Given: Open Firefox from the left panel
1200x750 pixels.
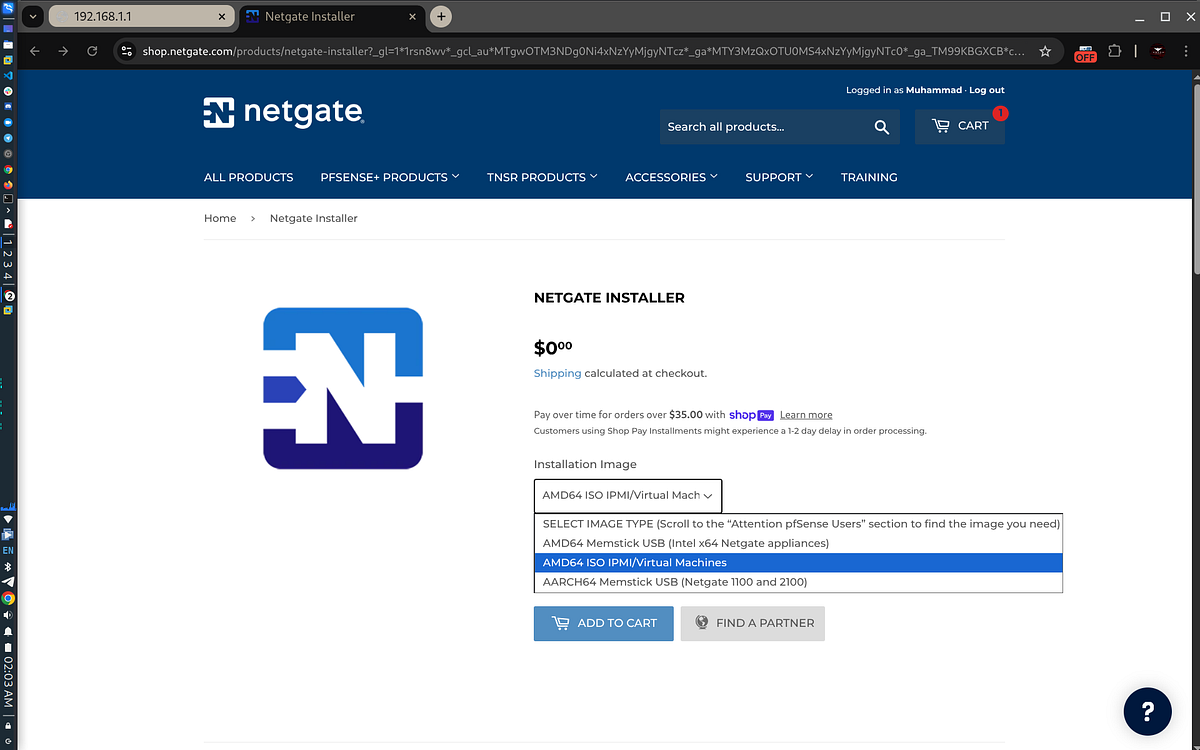Looking at the screenshot, I should (x=8, y=185).
